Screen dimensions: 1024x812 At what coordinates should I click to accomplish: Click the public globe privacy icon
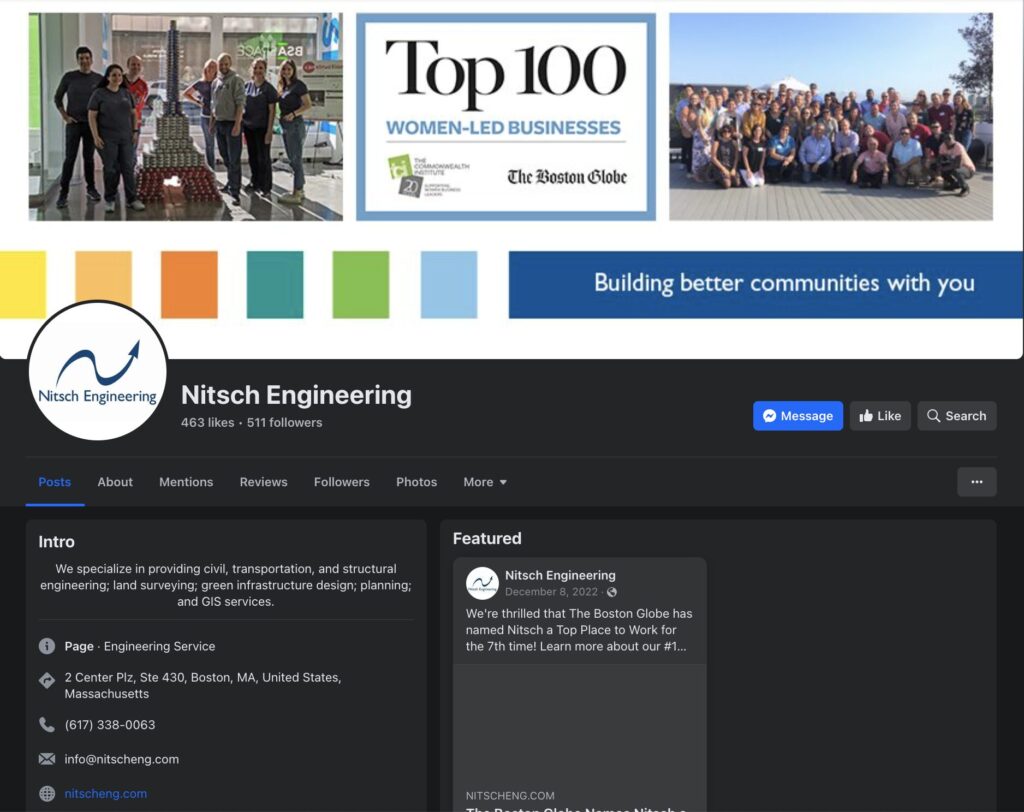(612, 592)
